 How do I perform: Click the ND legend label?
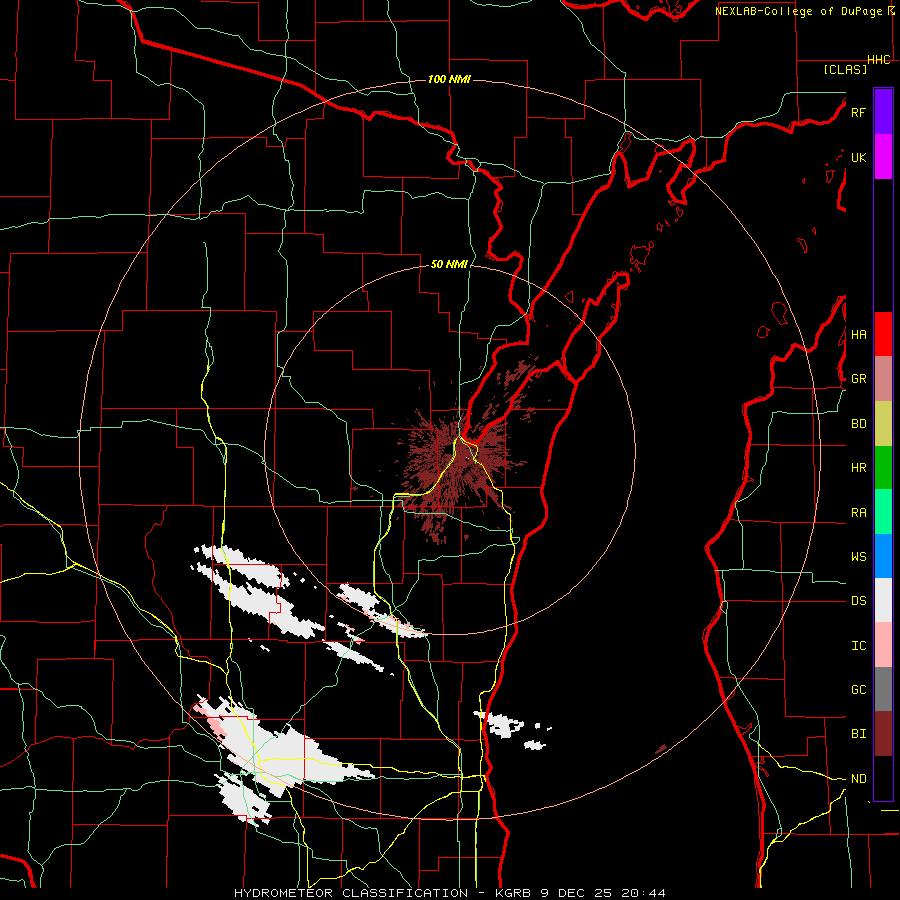coord(858,779)
